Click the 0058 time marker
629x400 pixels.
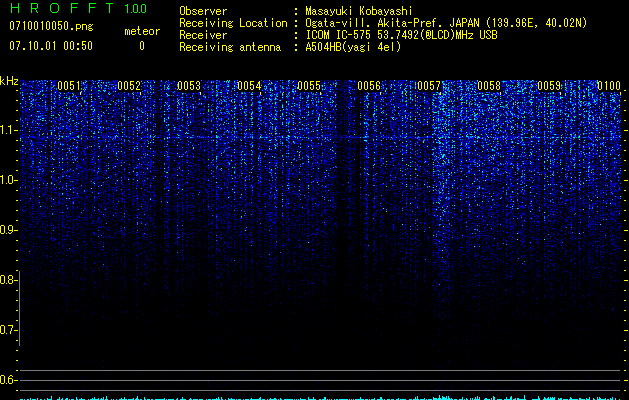pyautogui.click(x=489, y=86)
